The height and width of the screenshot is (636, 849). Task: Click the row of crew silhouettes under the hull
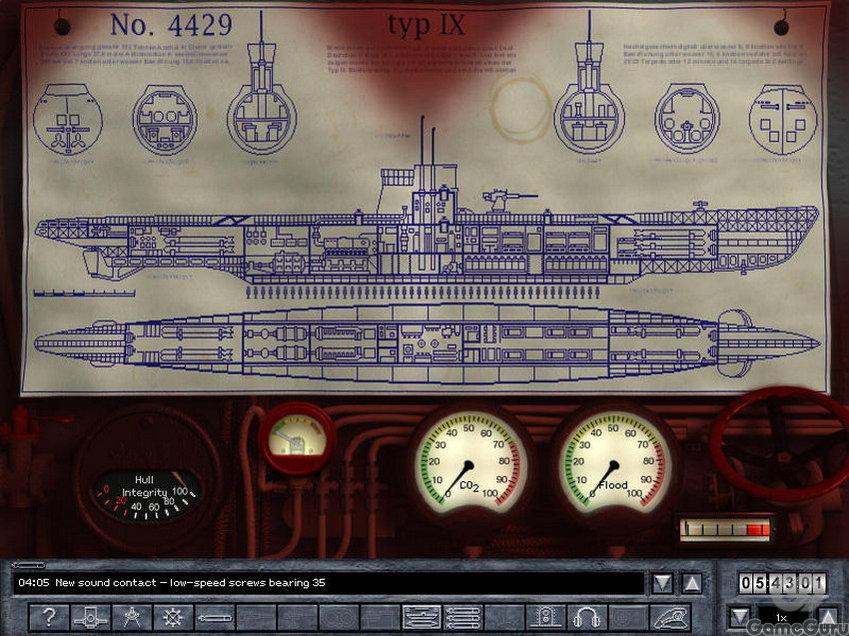423,293
